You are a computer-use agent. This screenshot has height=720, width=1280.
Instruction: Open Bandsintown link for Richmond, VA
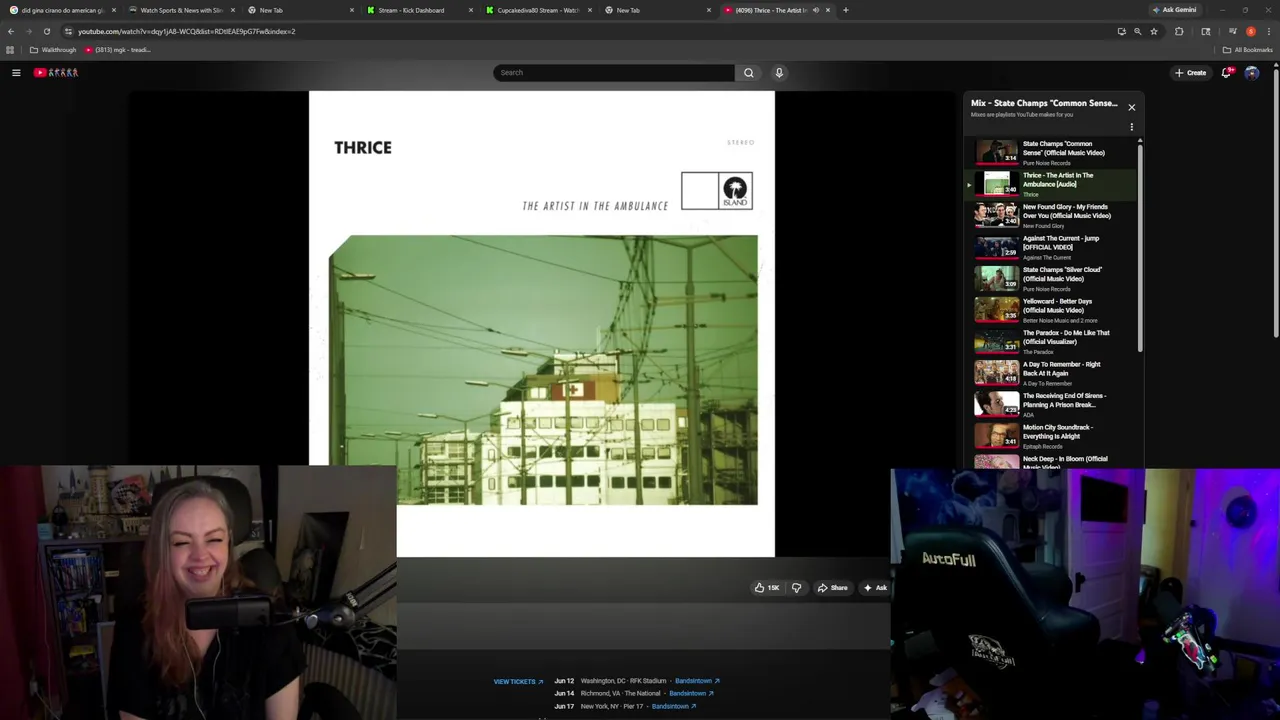coord(691,693)
